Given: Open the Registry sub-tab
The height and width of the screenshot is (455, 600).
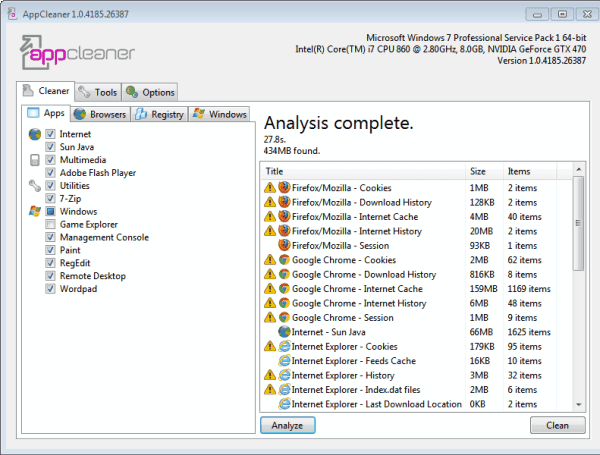Looking at the screenshot, I should point(158,114).
